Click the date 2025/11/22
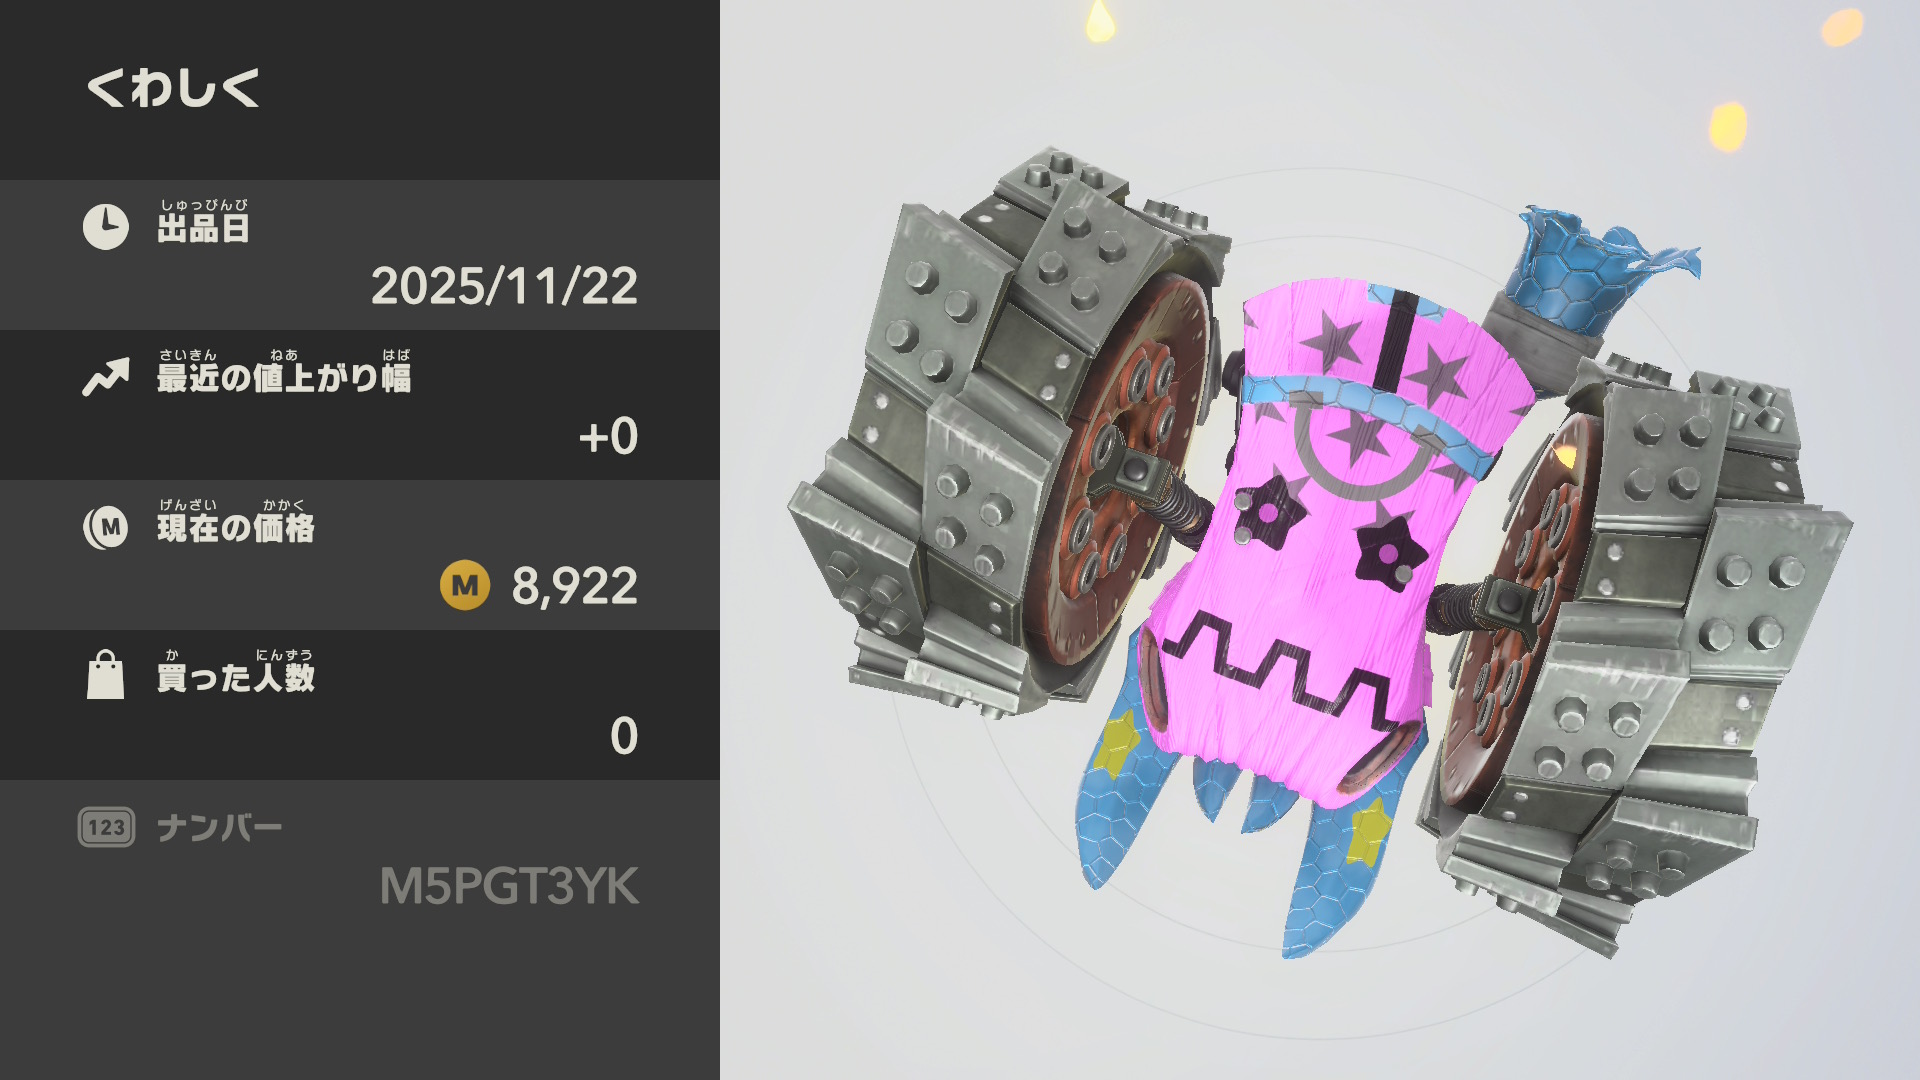Viewport: 1920px width, 1080px height. (504, 286)
